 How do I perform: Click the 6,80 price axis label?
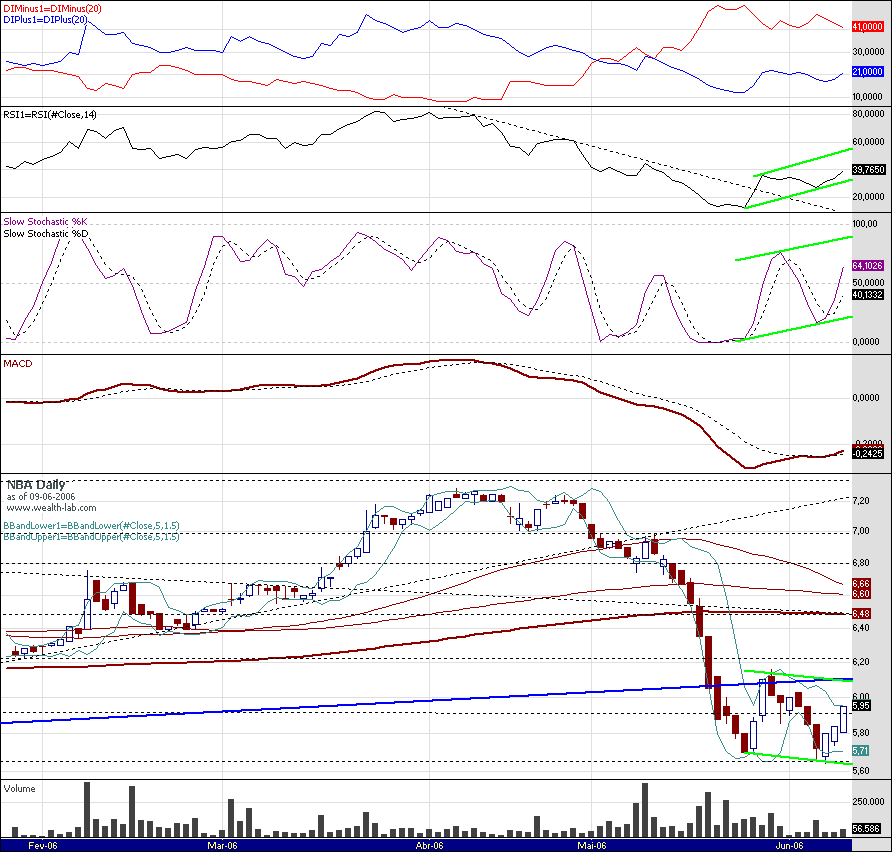pos(861,563)
